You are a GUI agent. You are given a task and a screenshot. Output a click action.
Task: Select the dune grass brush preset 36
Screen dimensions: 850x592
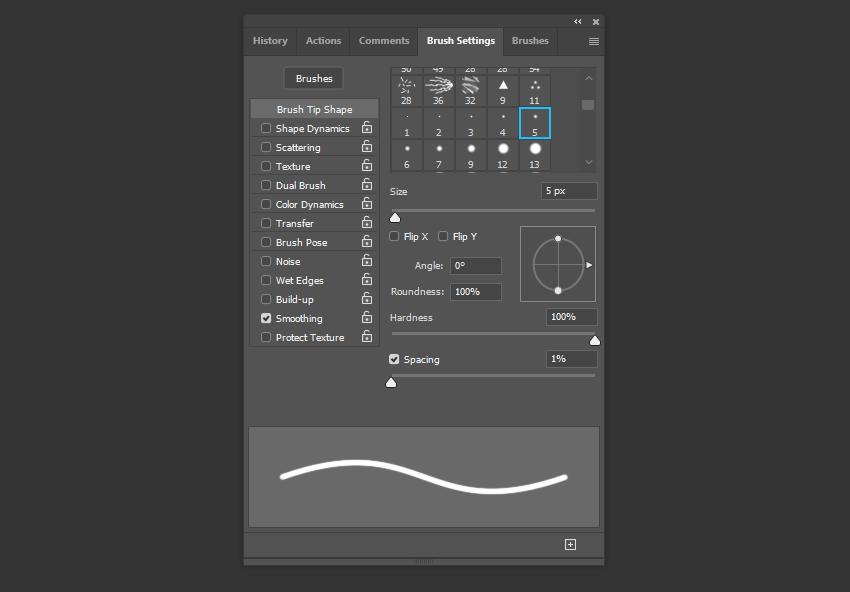pyautogui.click(x=438, y=84)
